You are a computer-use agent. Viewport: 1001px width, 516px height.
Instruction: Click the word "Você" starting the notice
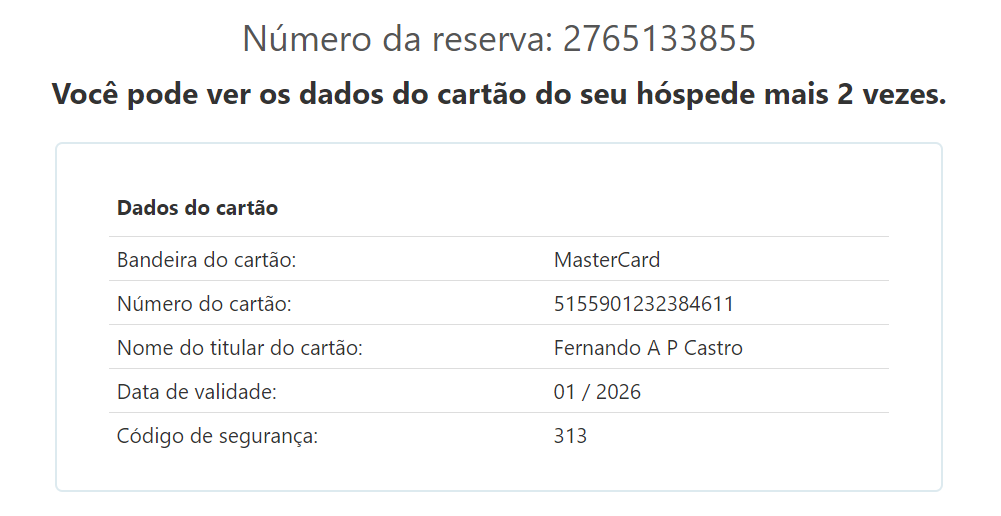click(x=86, y=95)
